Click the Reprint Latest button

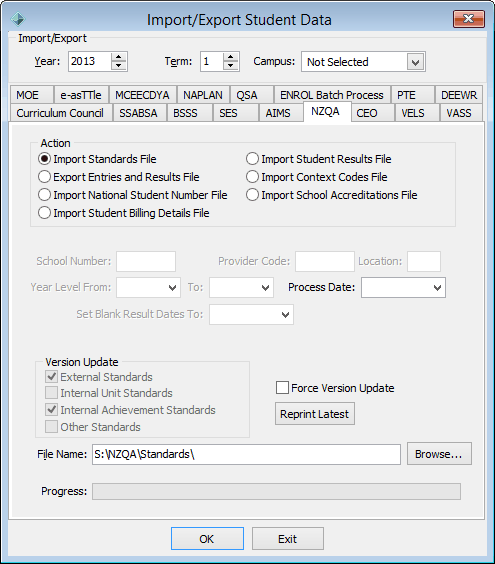click(x=315, y=414)
